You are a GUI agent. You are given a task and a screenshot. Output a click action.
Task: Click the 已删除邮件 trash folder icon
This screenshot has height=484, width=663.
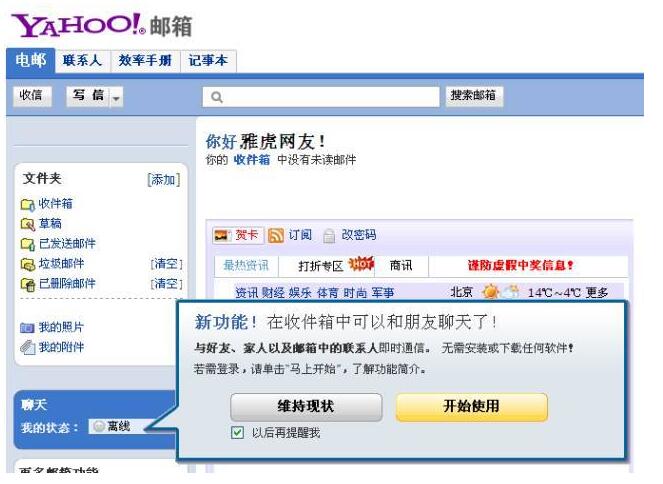tap(27, 284)
